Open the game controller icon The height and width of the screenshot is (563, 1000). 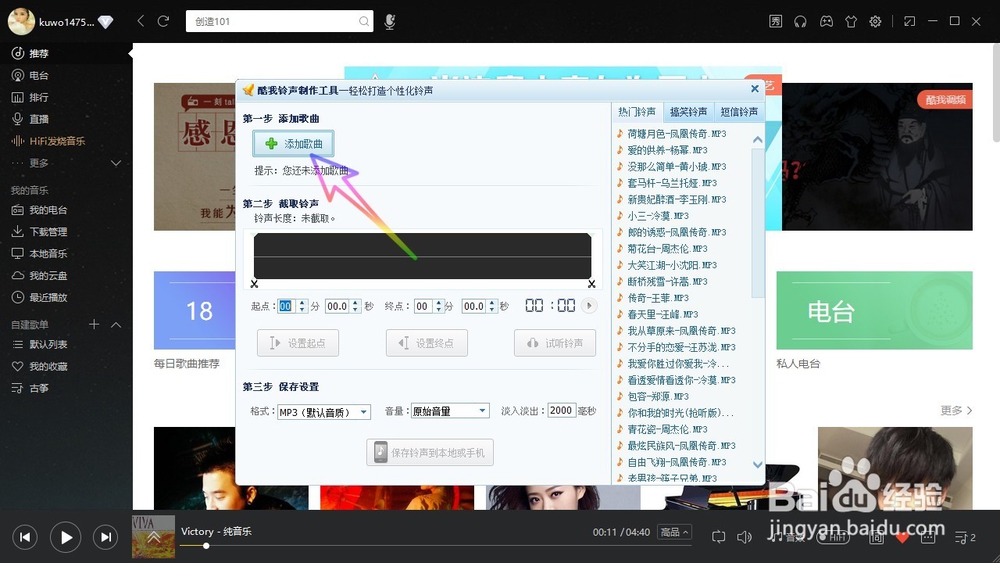(x=826, y=21)
